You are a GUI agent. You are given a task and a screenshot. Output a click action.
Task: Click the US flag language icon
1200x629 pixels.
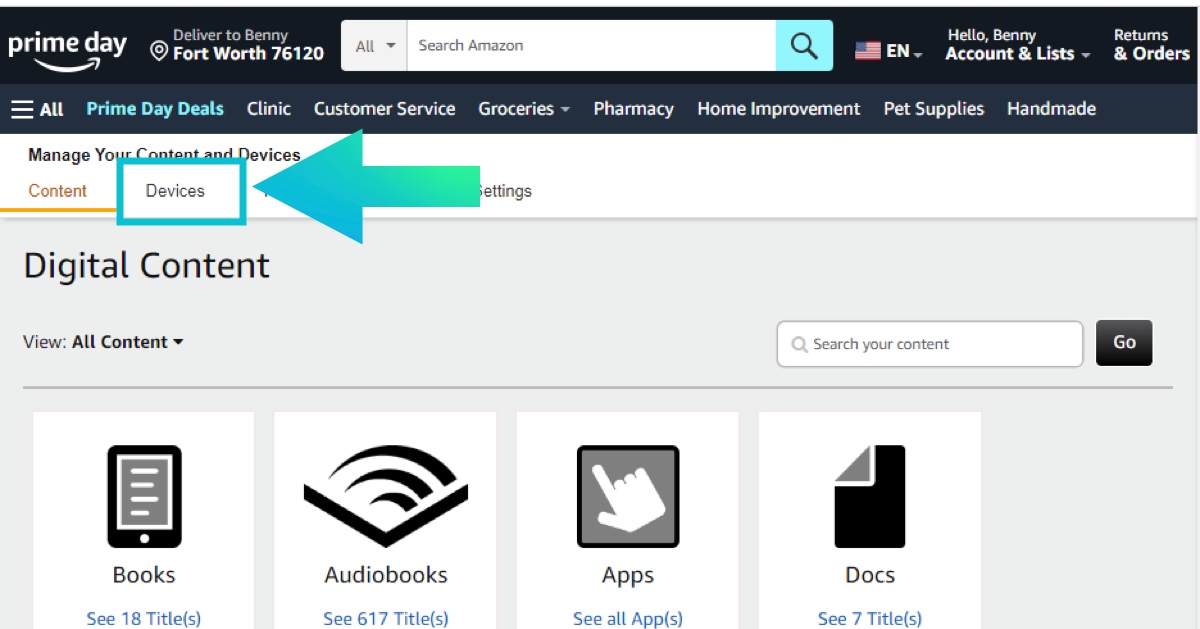867,50
